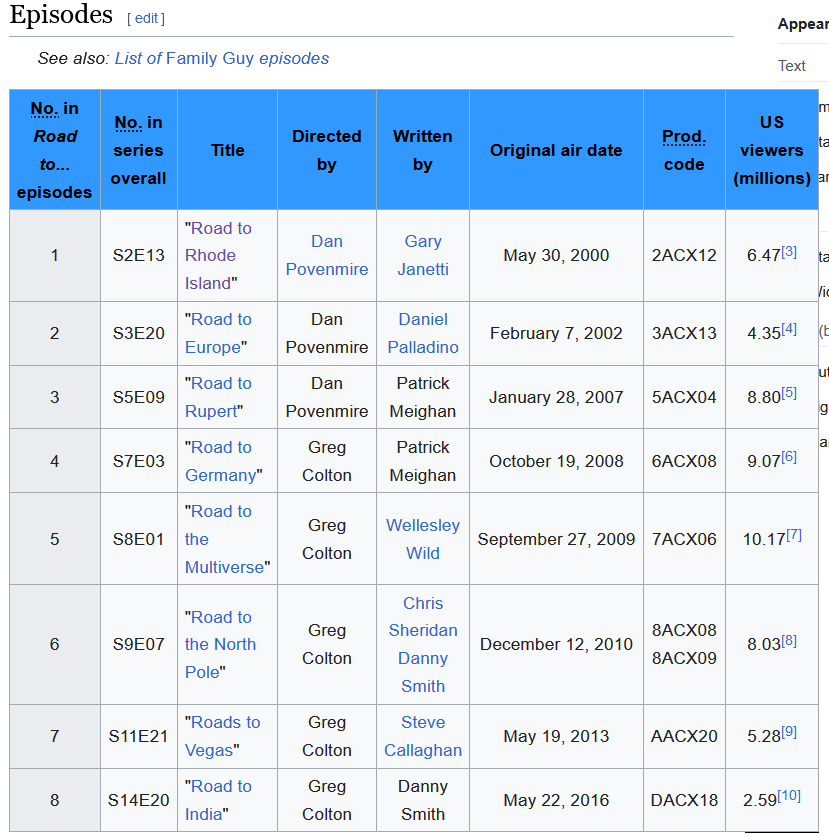The width and height of the screenshot is (829, 837).
Task: Select the air date October 19, 2008
Action: click(556, 461)
